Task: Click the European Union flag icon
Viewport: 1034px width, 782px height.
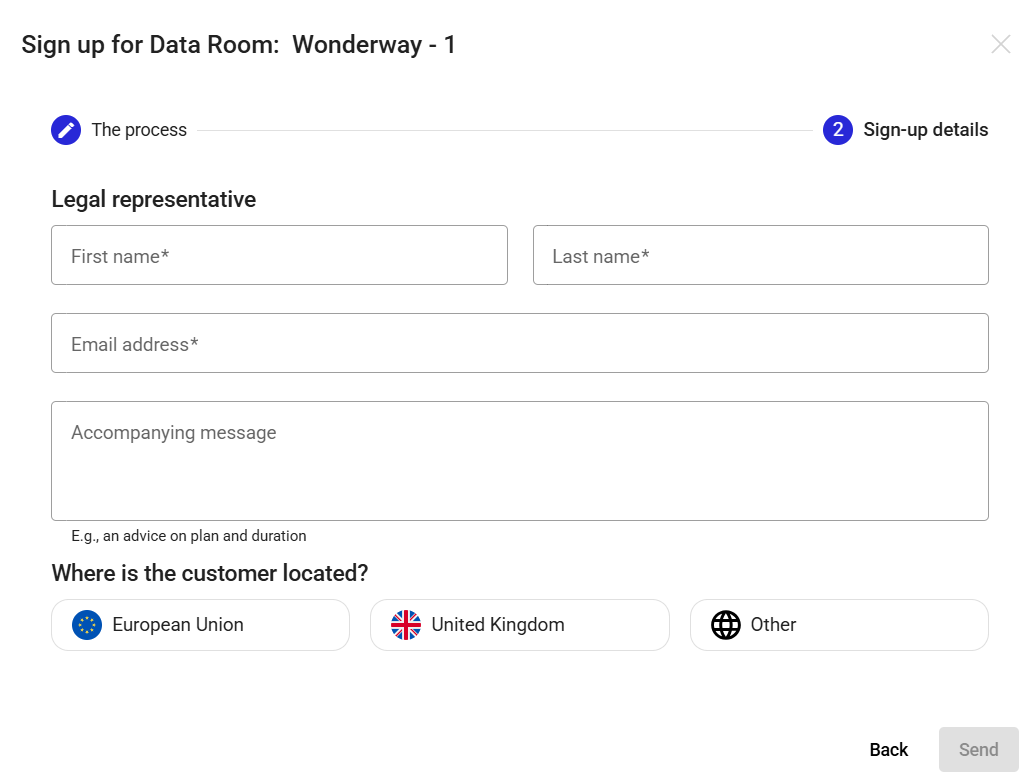Action: click(87, 625)
